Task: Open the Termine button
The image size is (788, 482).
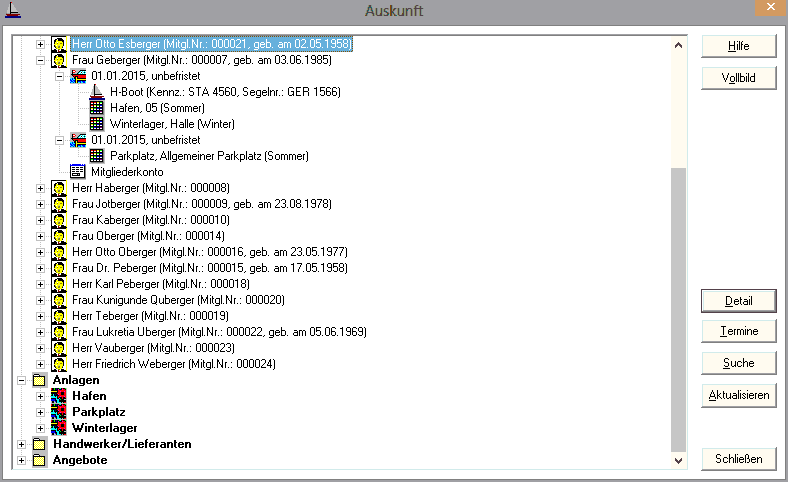Action: 738,331
